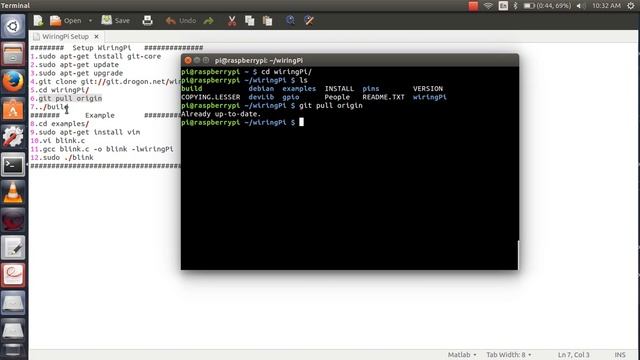Viewport: 640px width, 360px height.
Task: Click the Cut scissors icon
Action: pos(232,20)
